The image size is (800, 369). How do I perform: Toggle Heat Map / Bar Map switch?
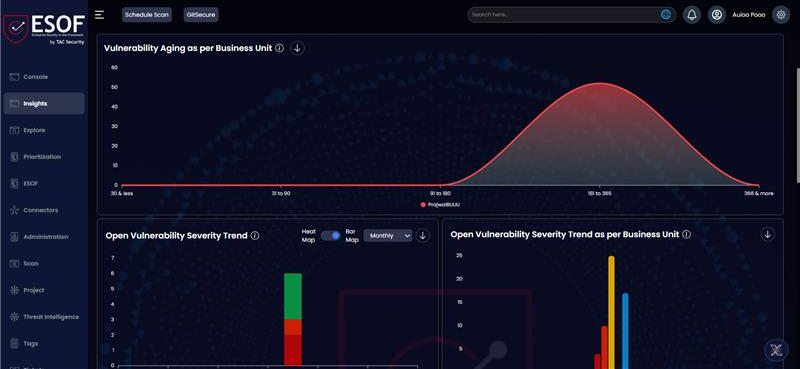[331, 235]
